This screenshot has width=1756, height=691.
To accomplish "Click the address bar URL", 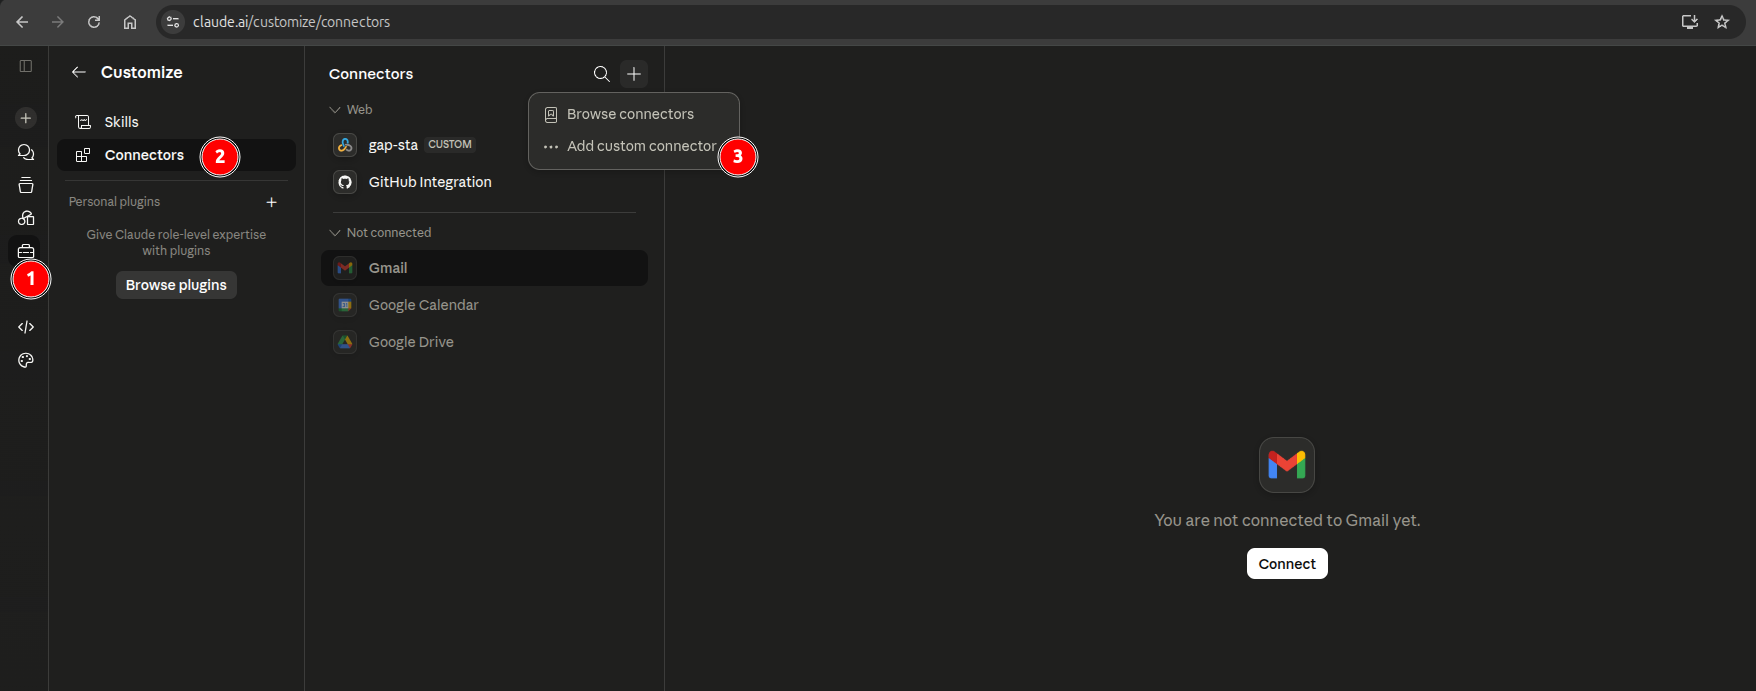I will (291, 22).
